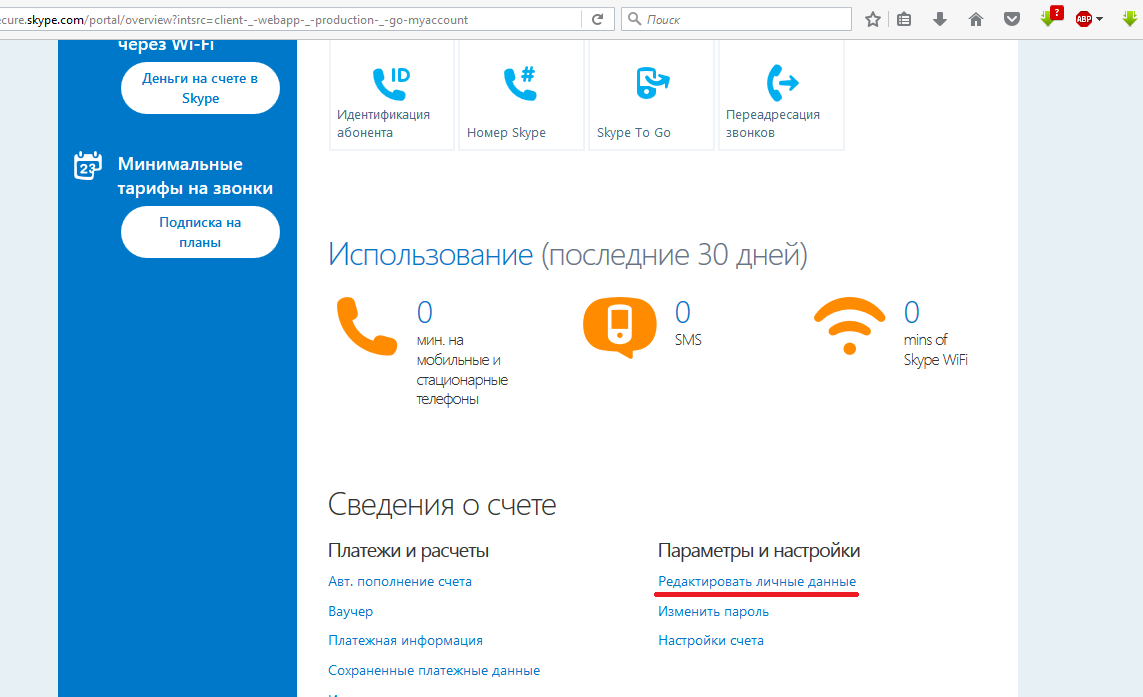This screenshot has width=1143, height=697.
Task: Click the Pocket icon in the toolbar
Action: tap(1012, 19)
